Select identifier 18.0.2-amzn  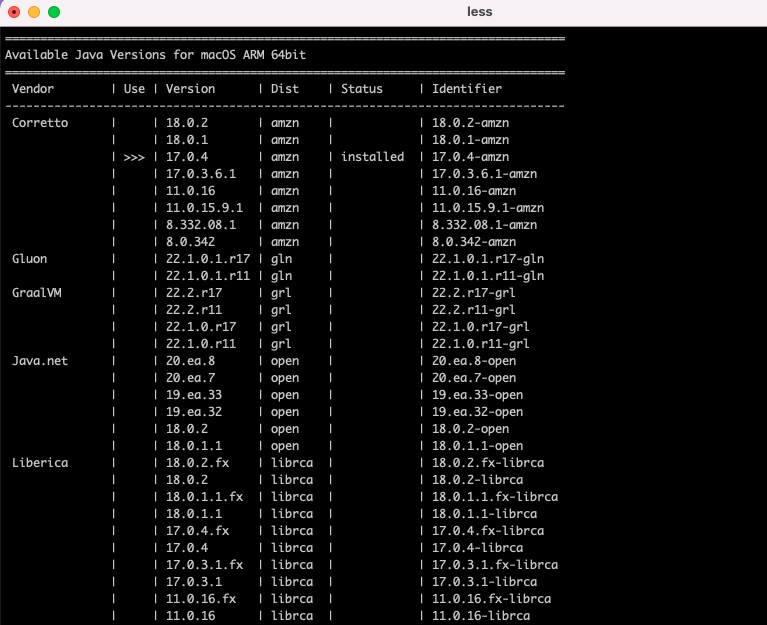pyautogui.click(x=470, y=123)
